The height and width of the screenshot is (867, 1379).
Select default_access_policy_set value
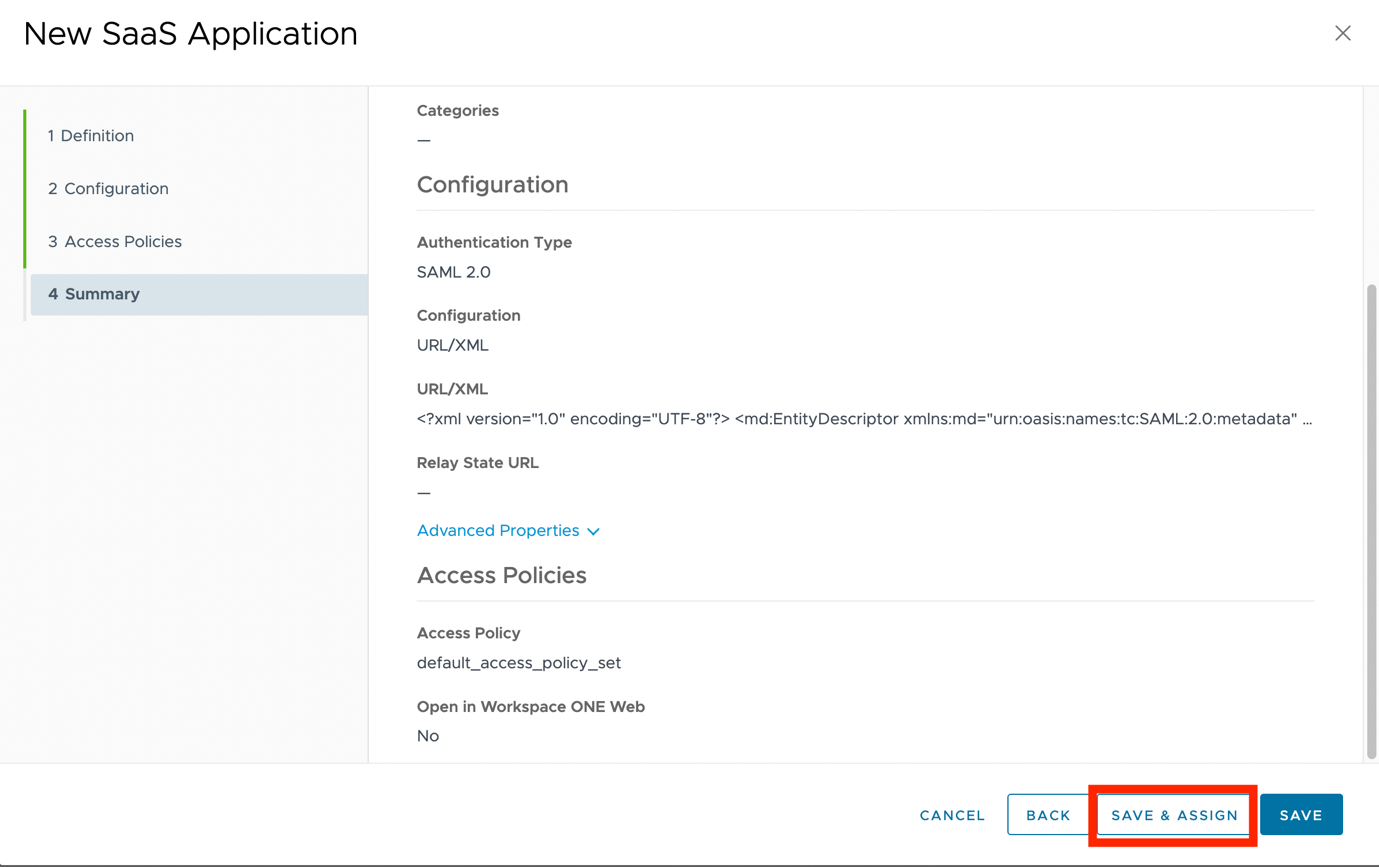(x=519, y=663)
